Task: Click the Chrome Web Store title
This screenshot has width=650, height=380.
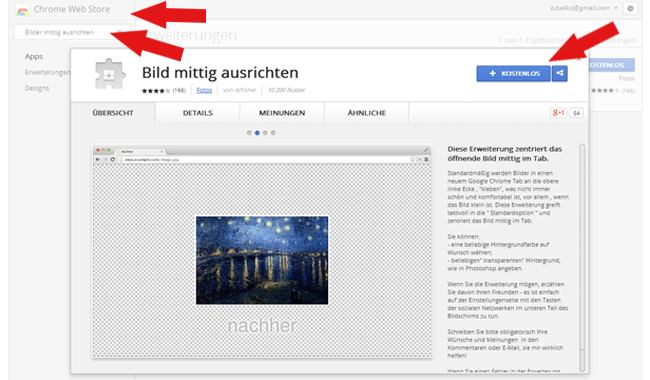Action: tap(72, 9)
